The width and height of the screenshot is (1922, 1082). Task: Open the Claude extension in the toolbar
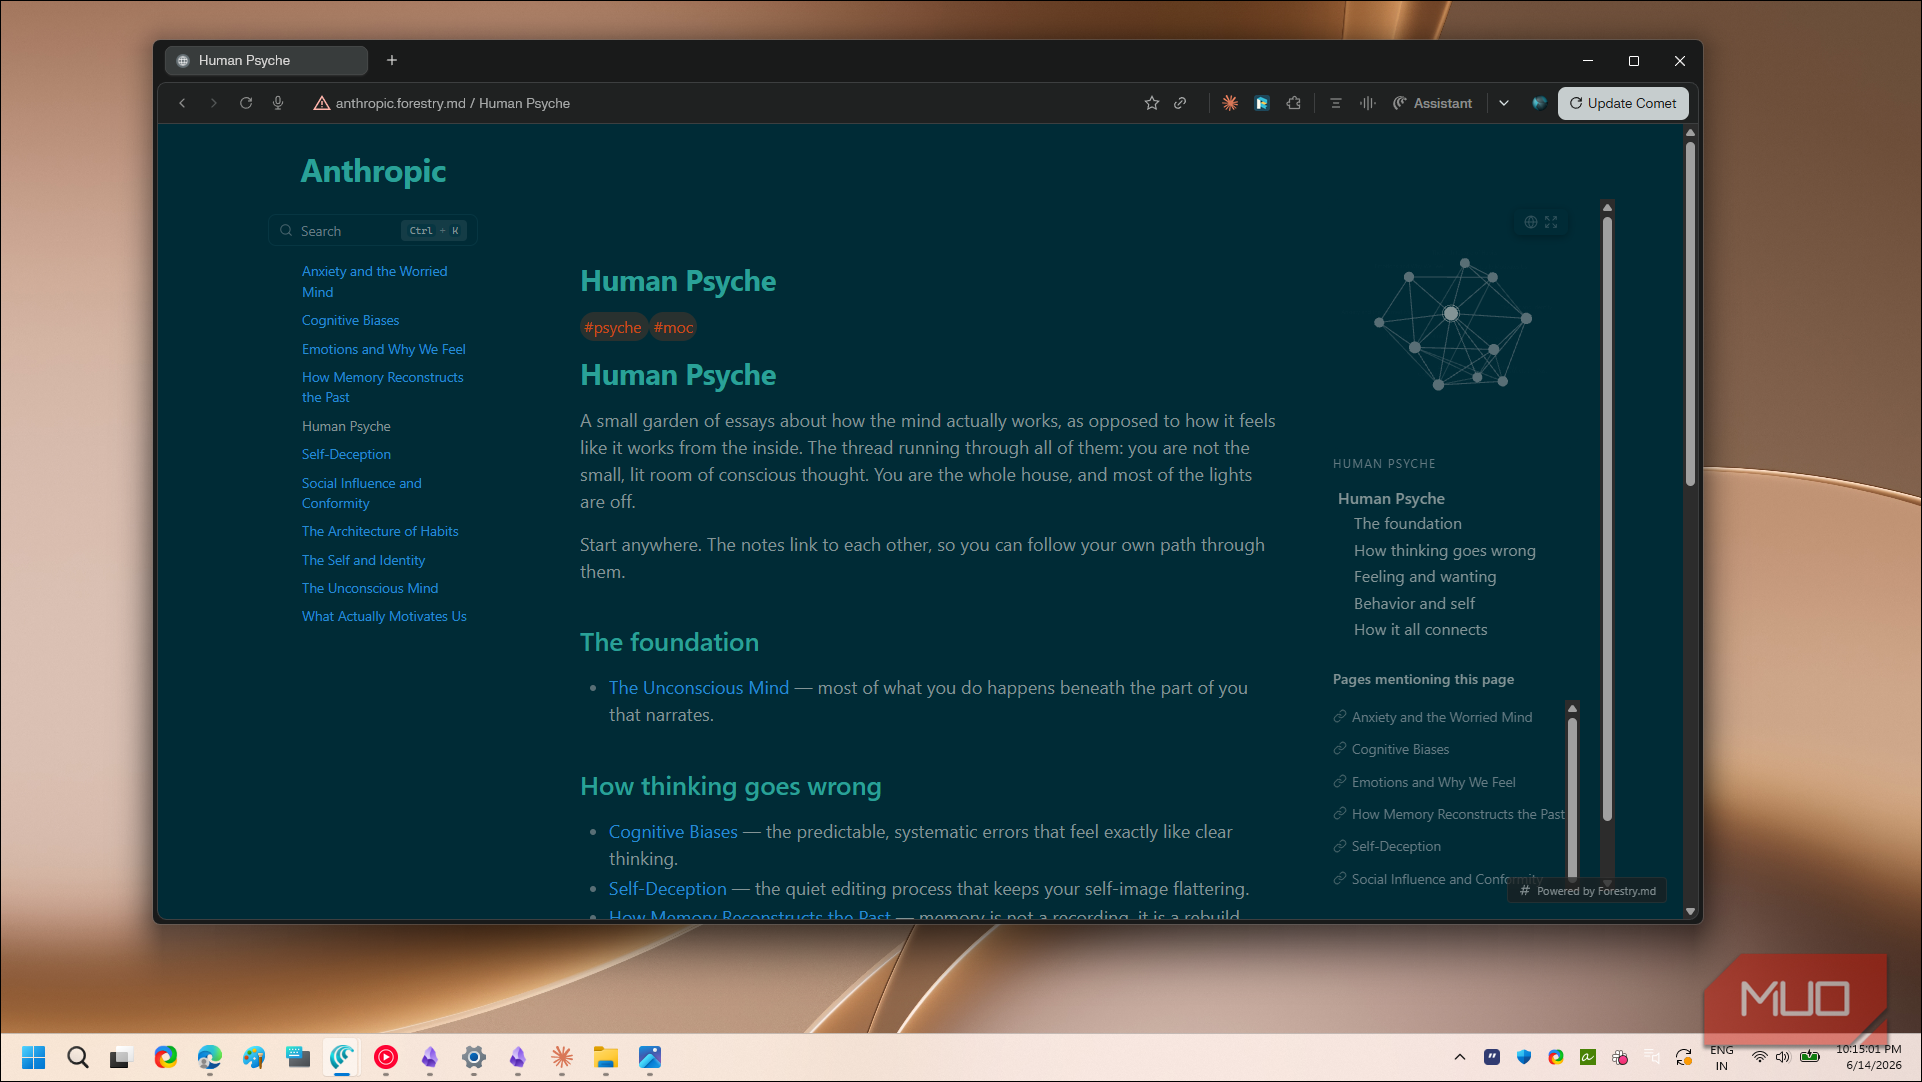1230,103
